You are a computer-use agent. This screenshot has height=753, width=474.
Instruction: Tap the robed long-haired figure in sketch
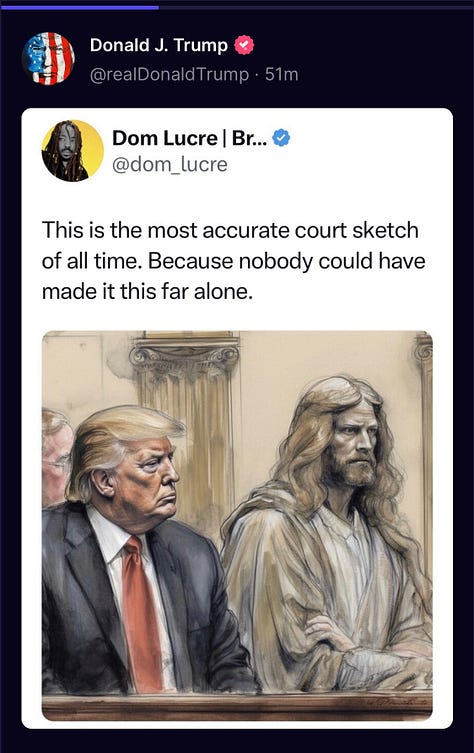pyautogui.click(x=327, y=533)
